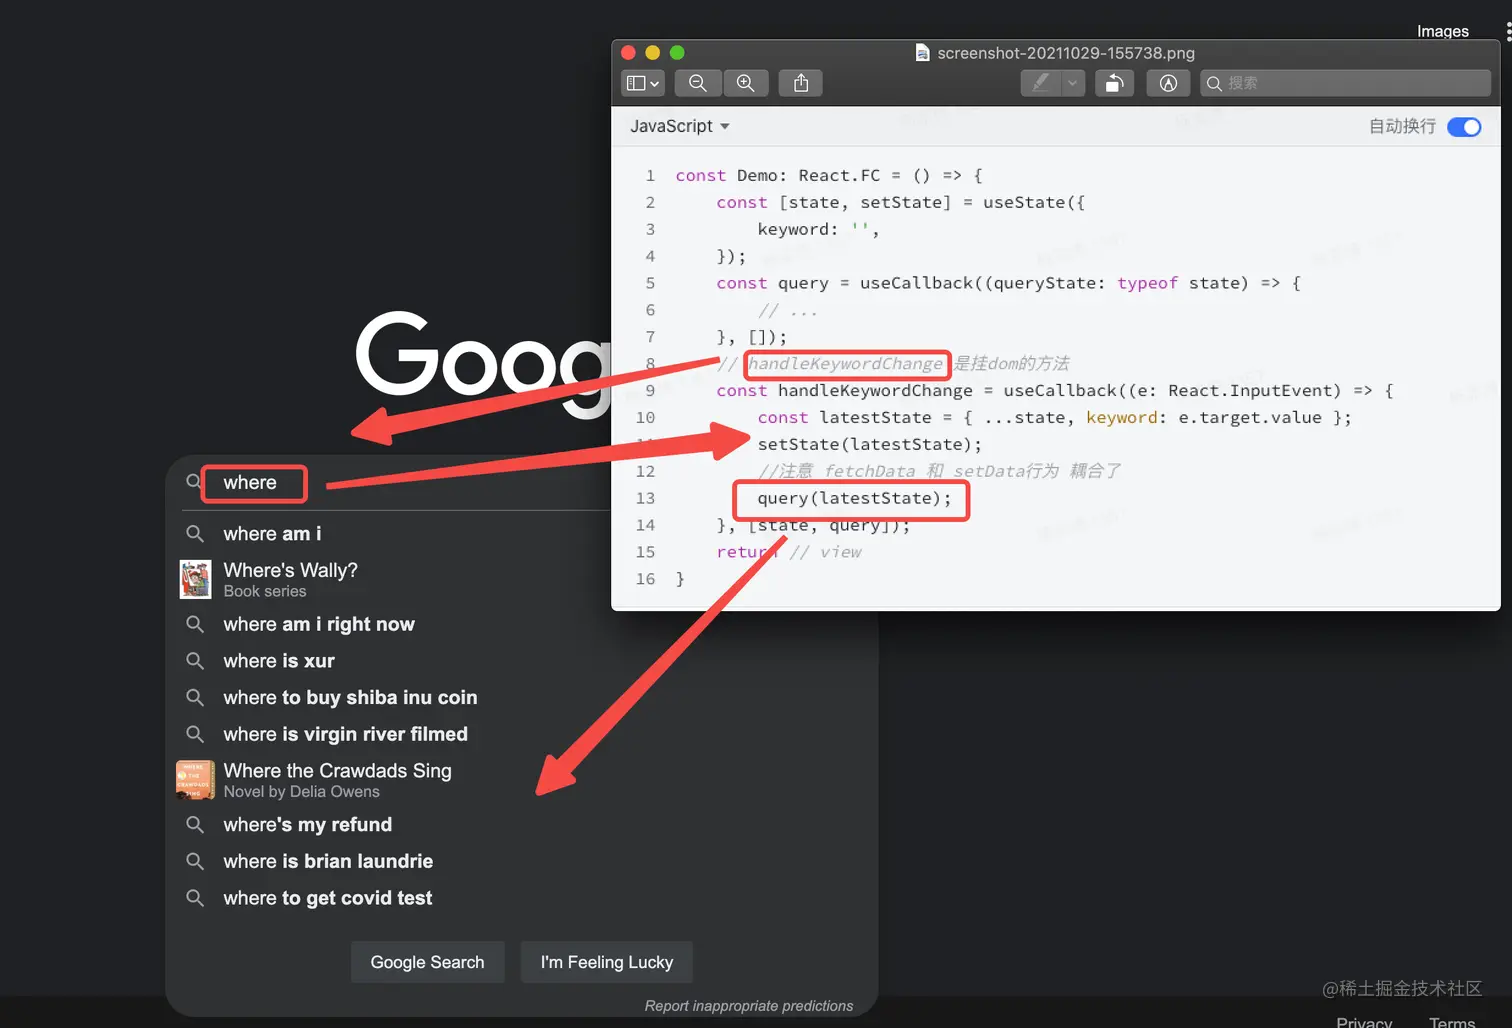Open the sidebar view dropdown in Preview
The image size is (1512, 1028).
[x=643, y=83]
